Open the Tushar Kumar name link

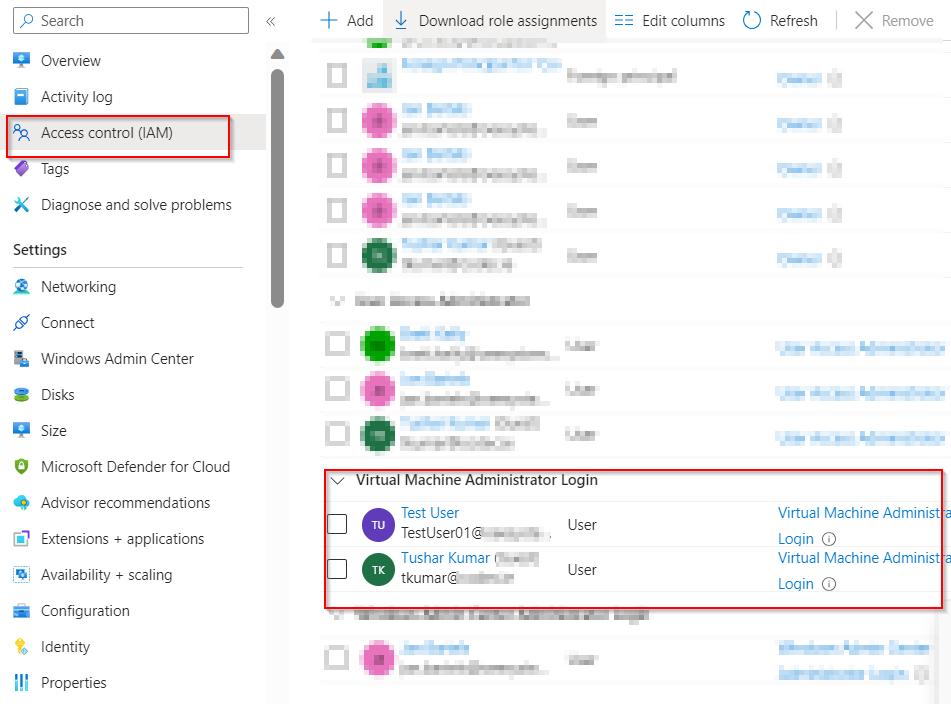coord(445,558)
